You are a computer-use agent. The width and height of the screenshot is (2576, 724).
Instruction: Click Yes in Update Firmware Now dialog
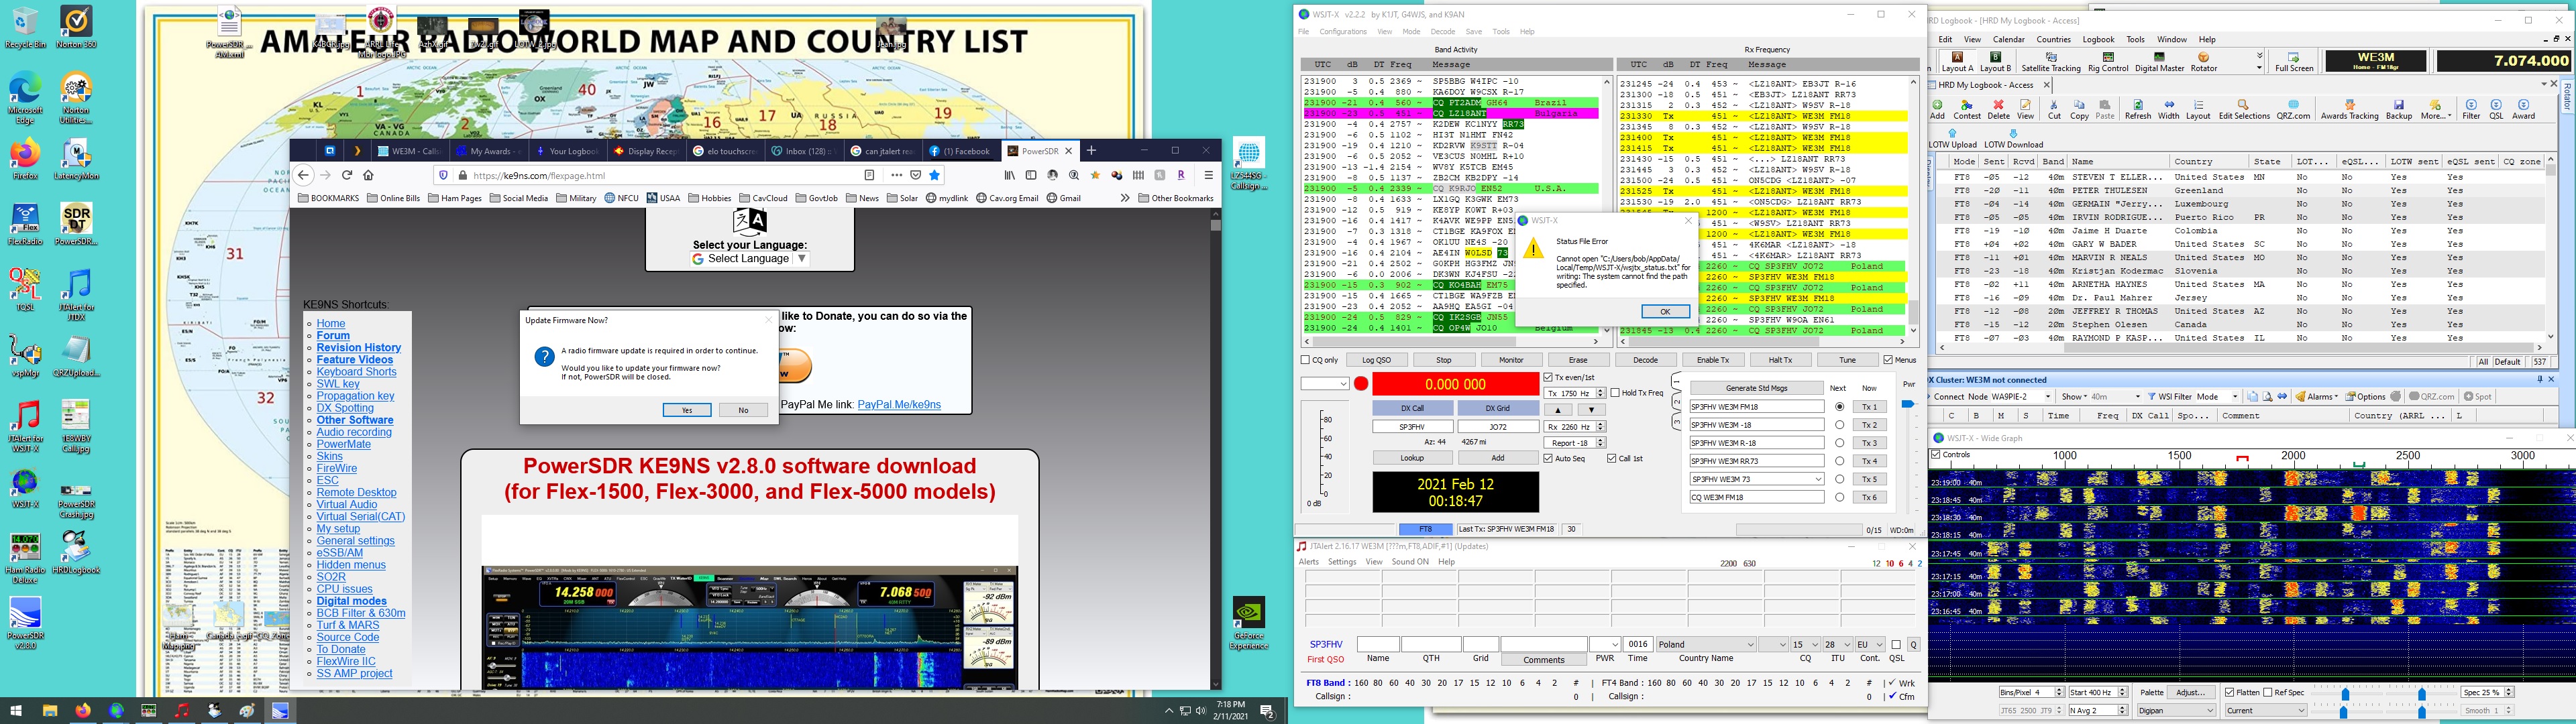[687, 410]
